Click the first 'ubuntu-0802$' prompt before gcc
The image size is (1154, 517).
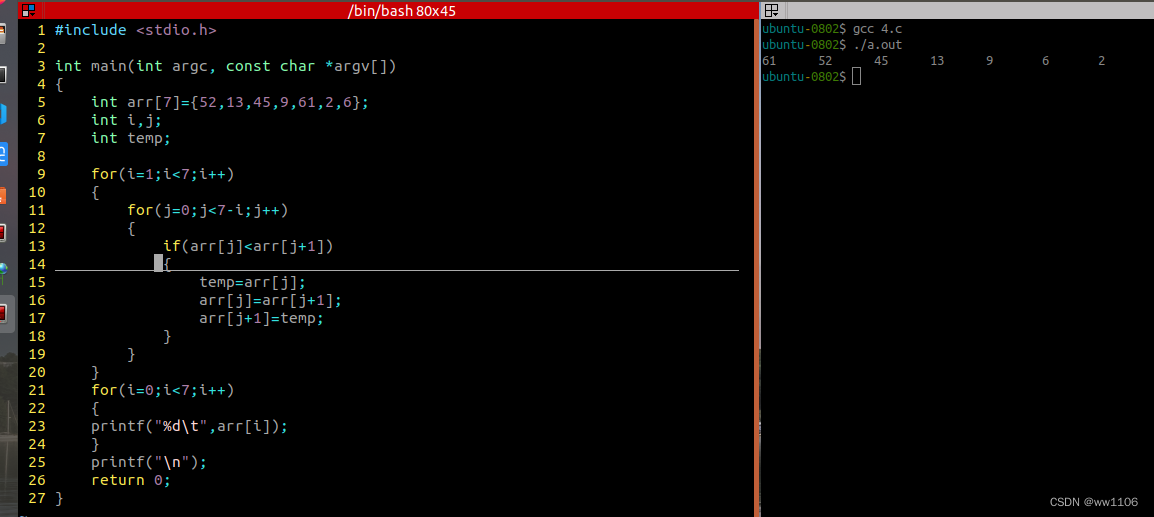804,29
